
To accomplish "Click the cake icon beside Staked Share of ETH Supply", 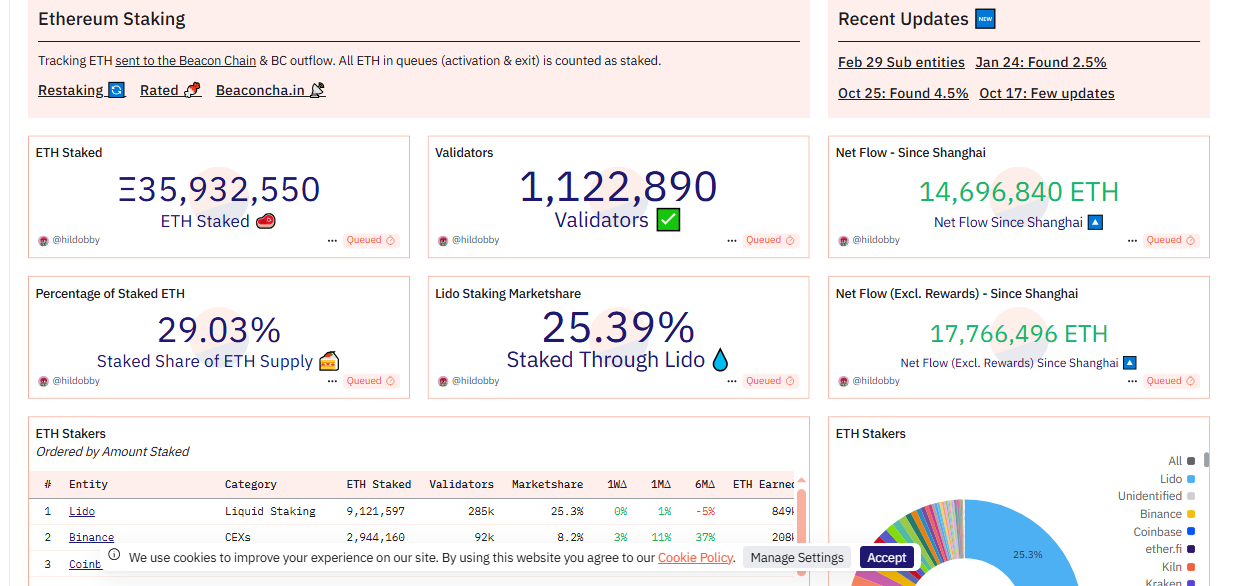I will (x=329, y=361).
